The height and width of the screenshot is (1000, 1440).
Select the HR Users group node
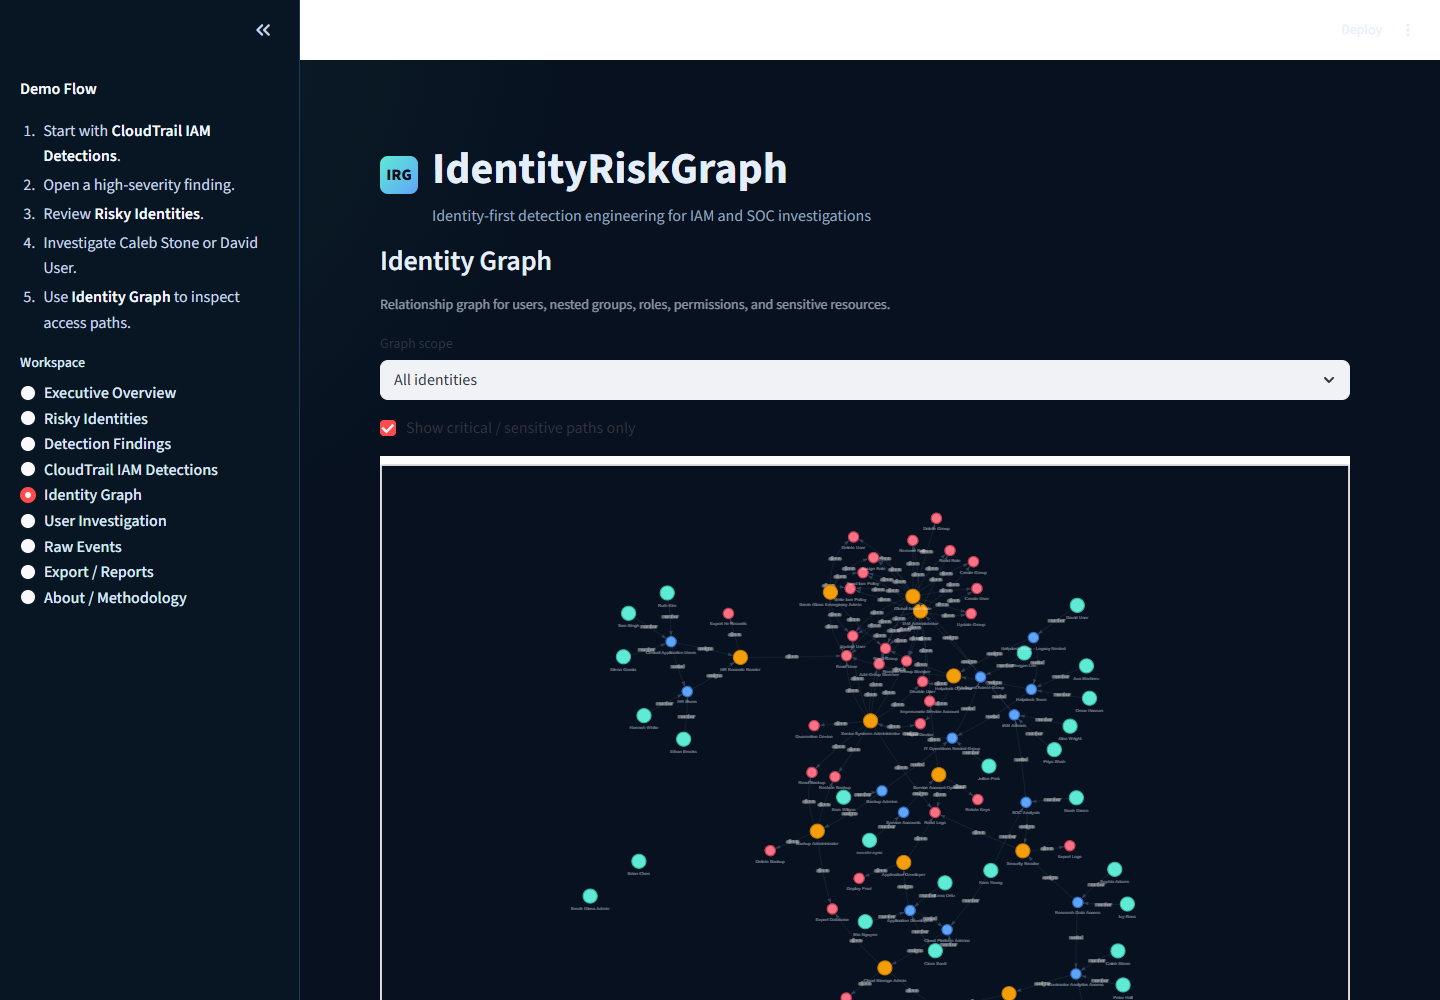[x=687, y=691]
